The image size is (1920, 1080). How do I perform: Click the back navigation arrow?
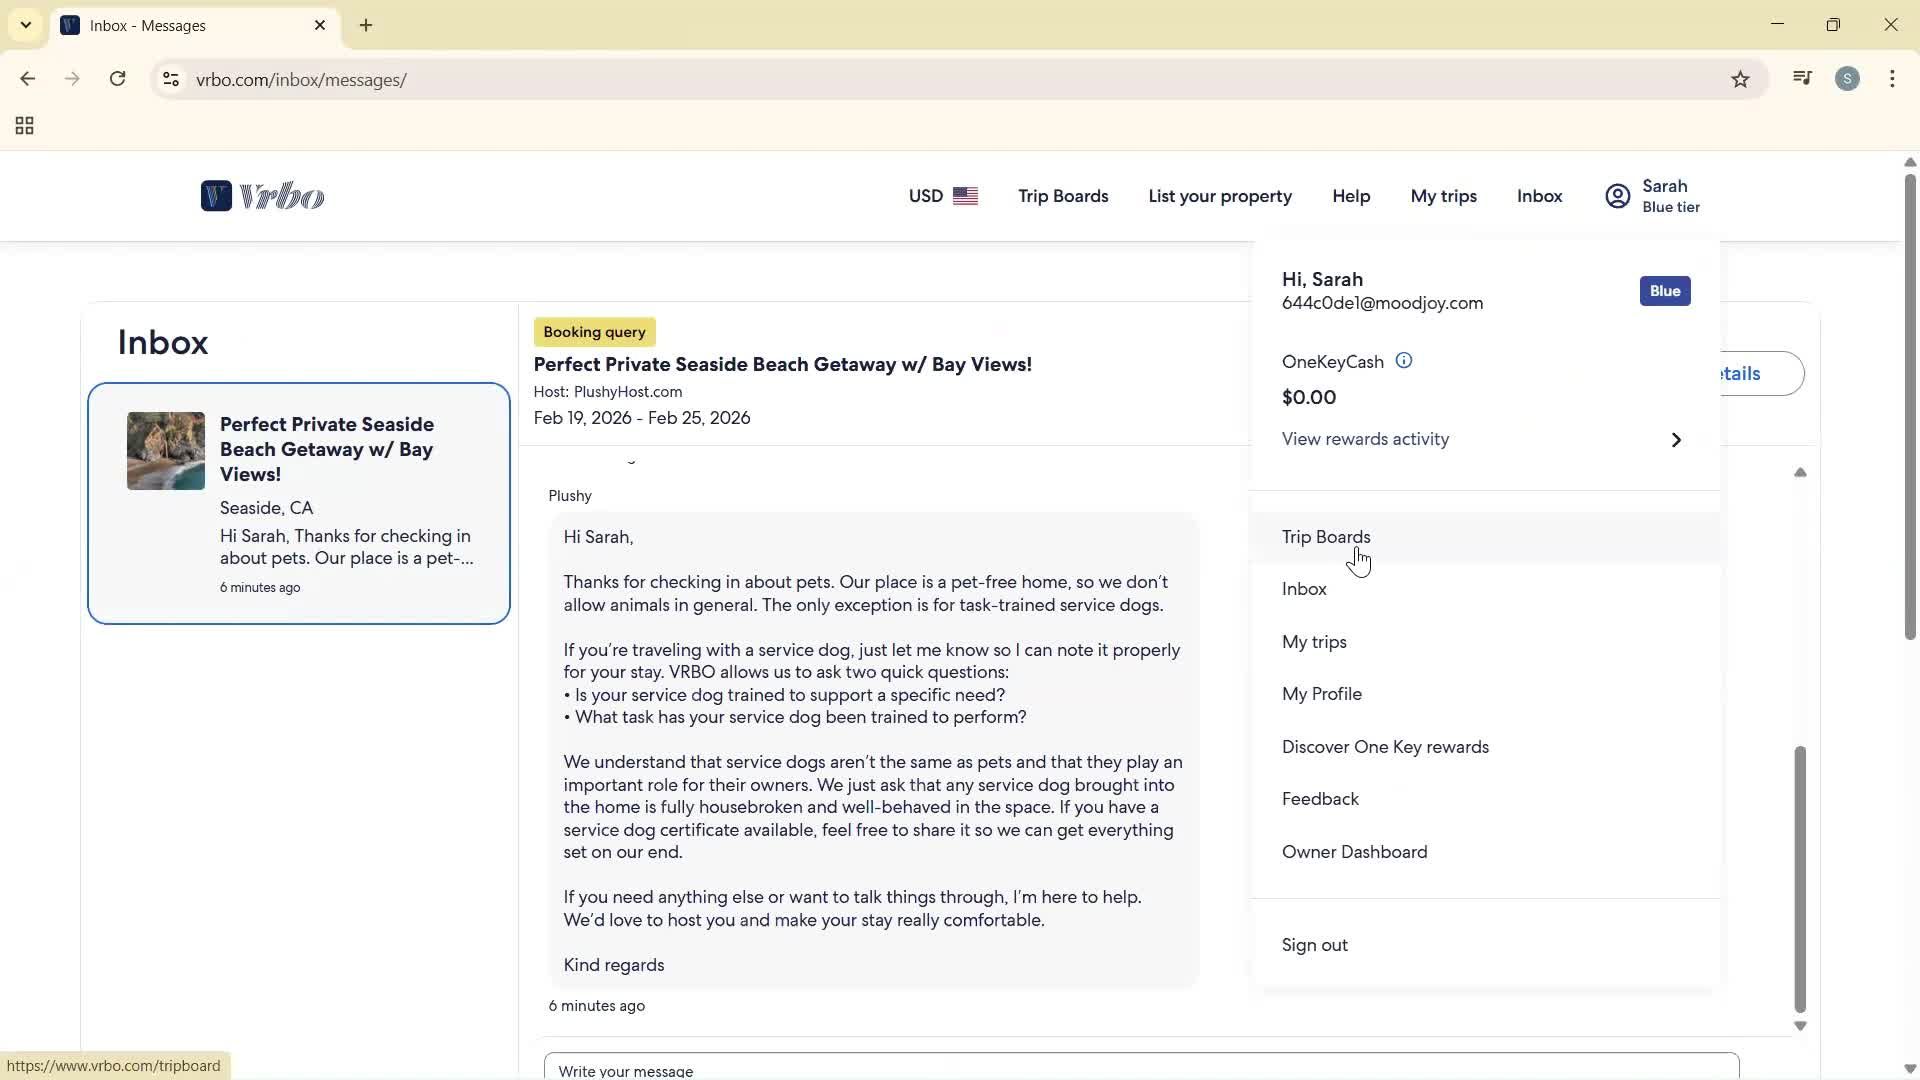click(26, 79)
